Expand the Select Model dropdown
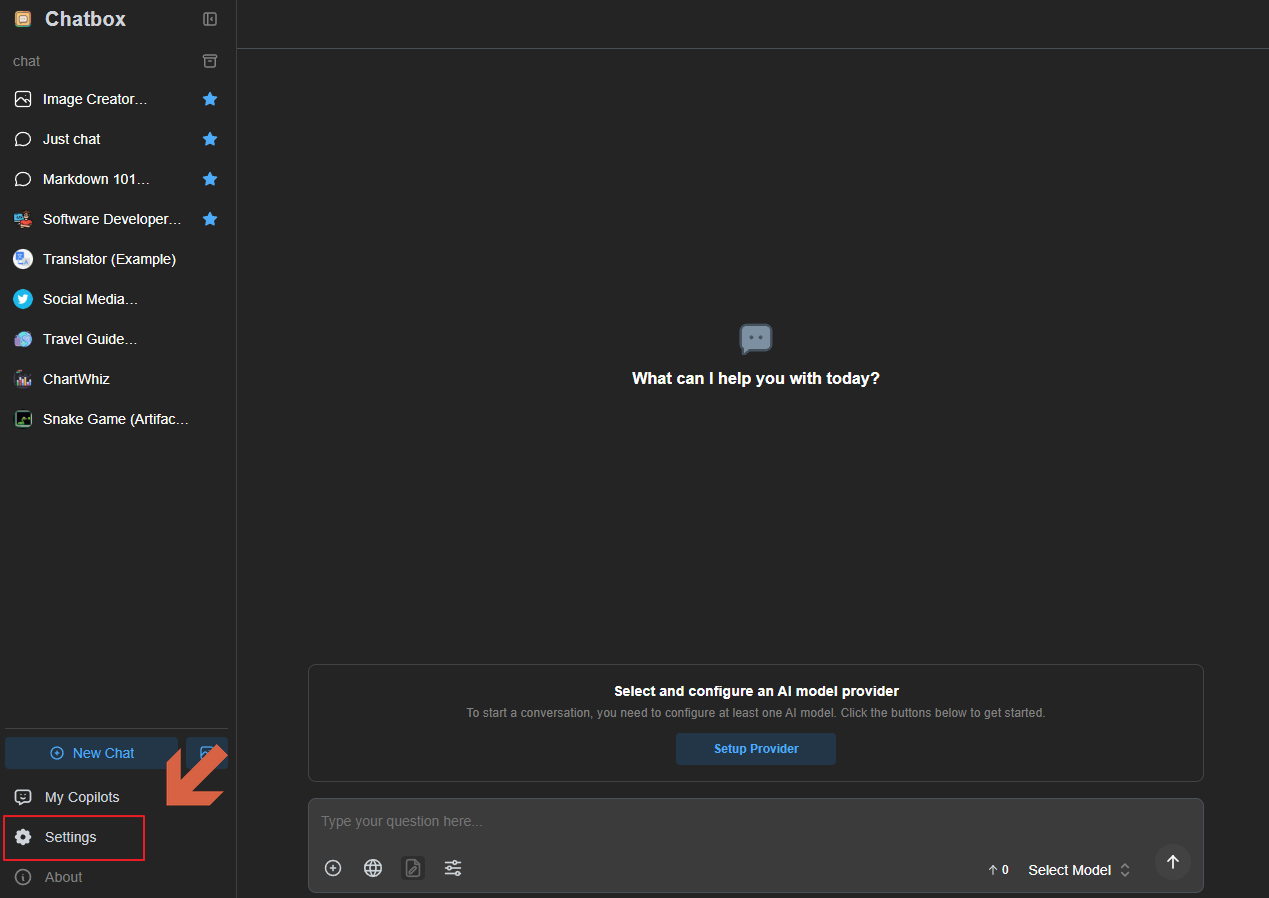 coord(1079,870)
